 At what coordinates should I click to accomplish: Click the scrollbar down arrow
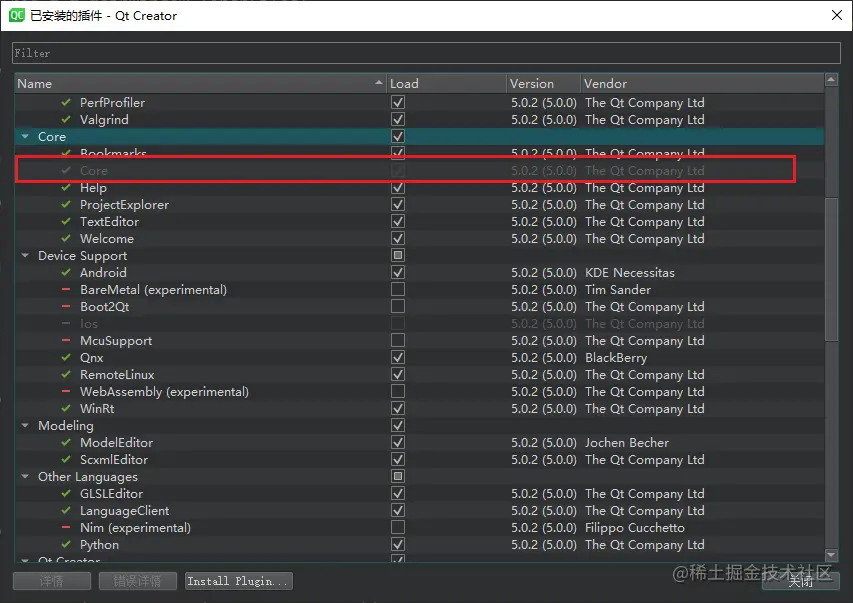(x=831, y=555)
